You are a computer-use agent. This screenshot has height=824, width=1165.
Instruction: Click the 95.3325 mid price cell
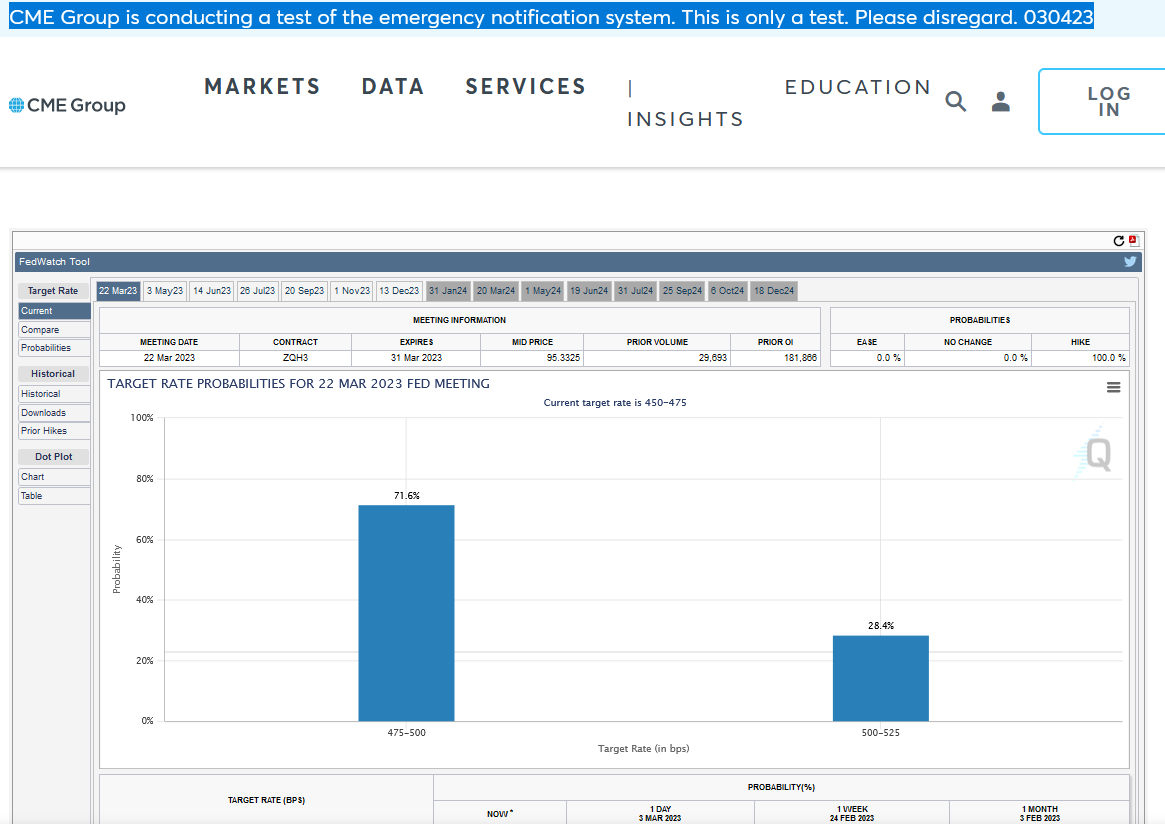(532, 358)
